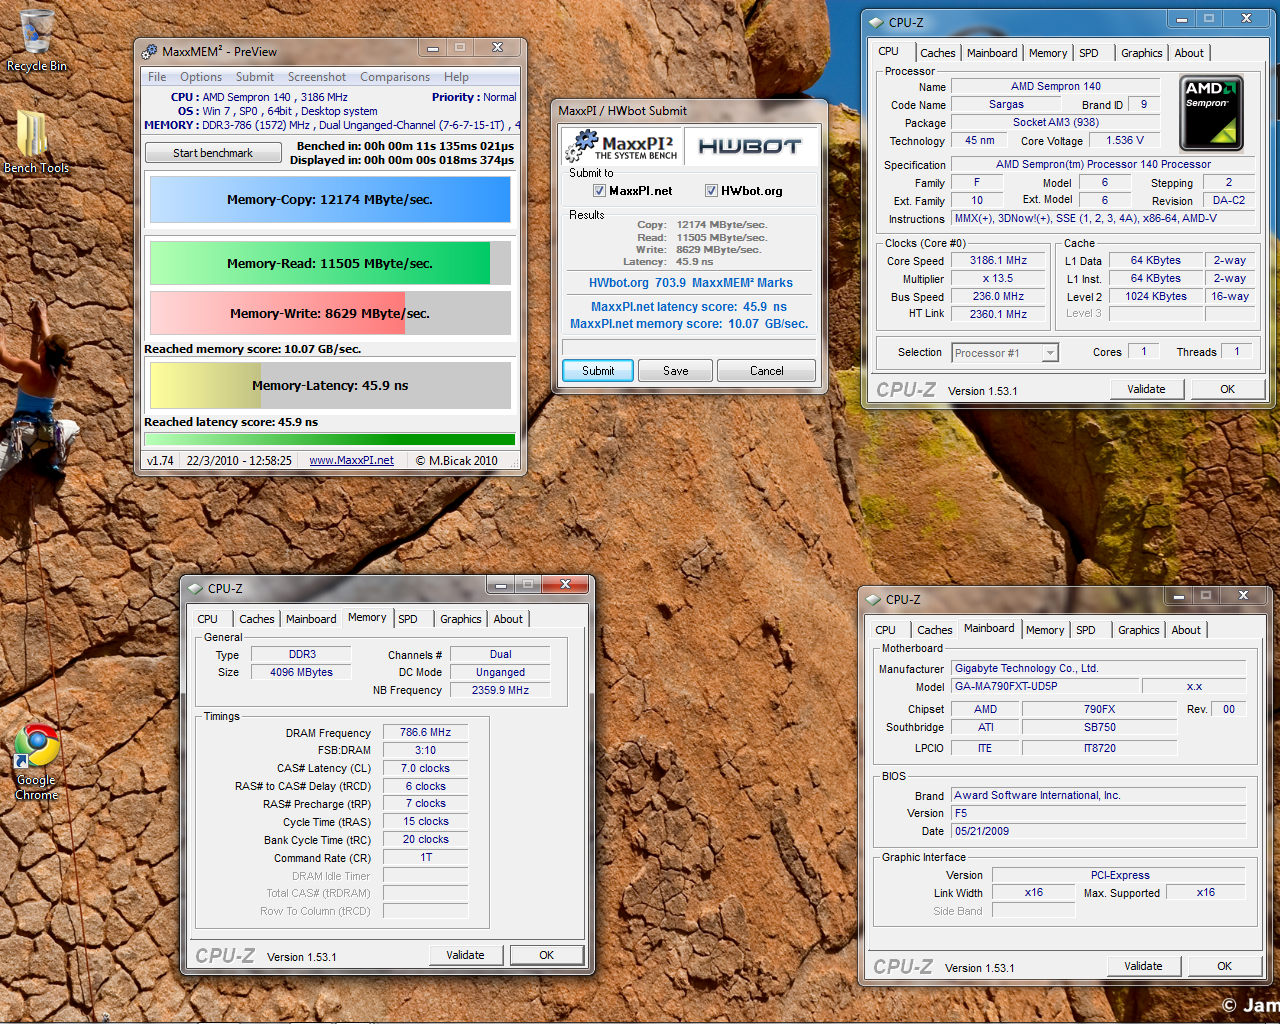Click the Core Voltage 1.536 V value
The image size is (1280, 1024).
(1125, 141)
